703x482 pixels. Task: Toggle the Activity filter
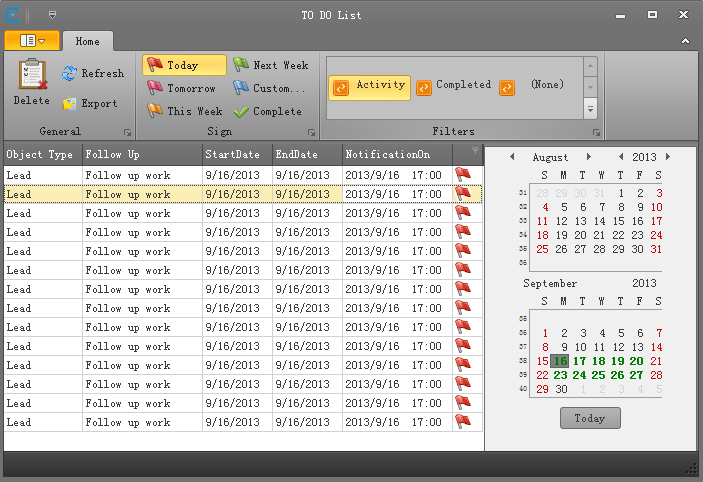(370, 87)
